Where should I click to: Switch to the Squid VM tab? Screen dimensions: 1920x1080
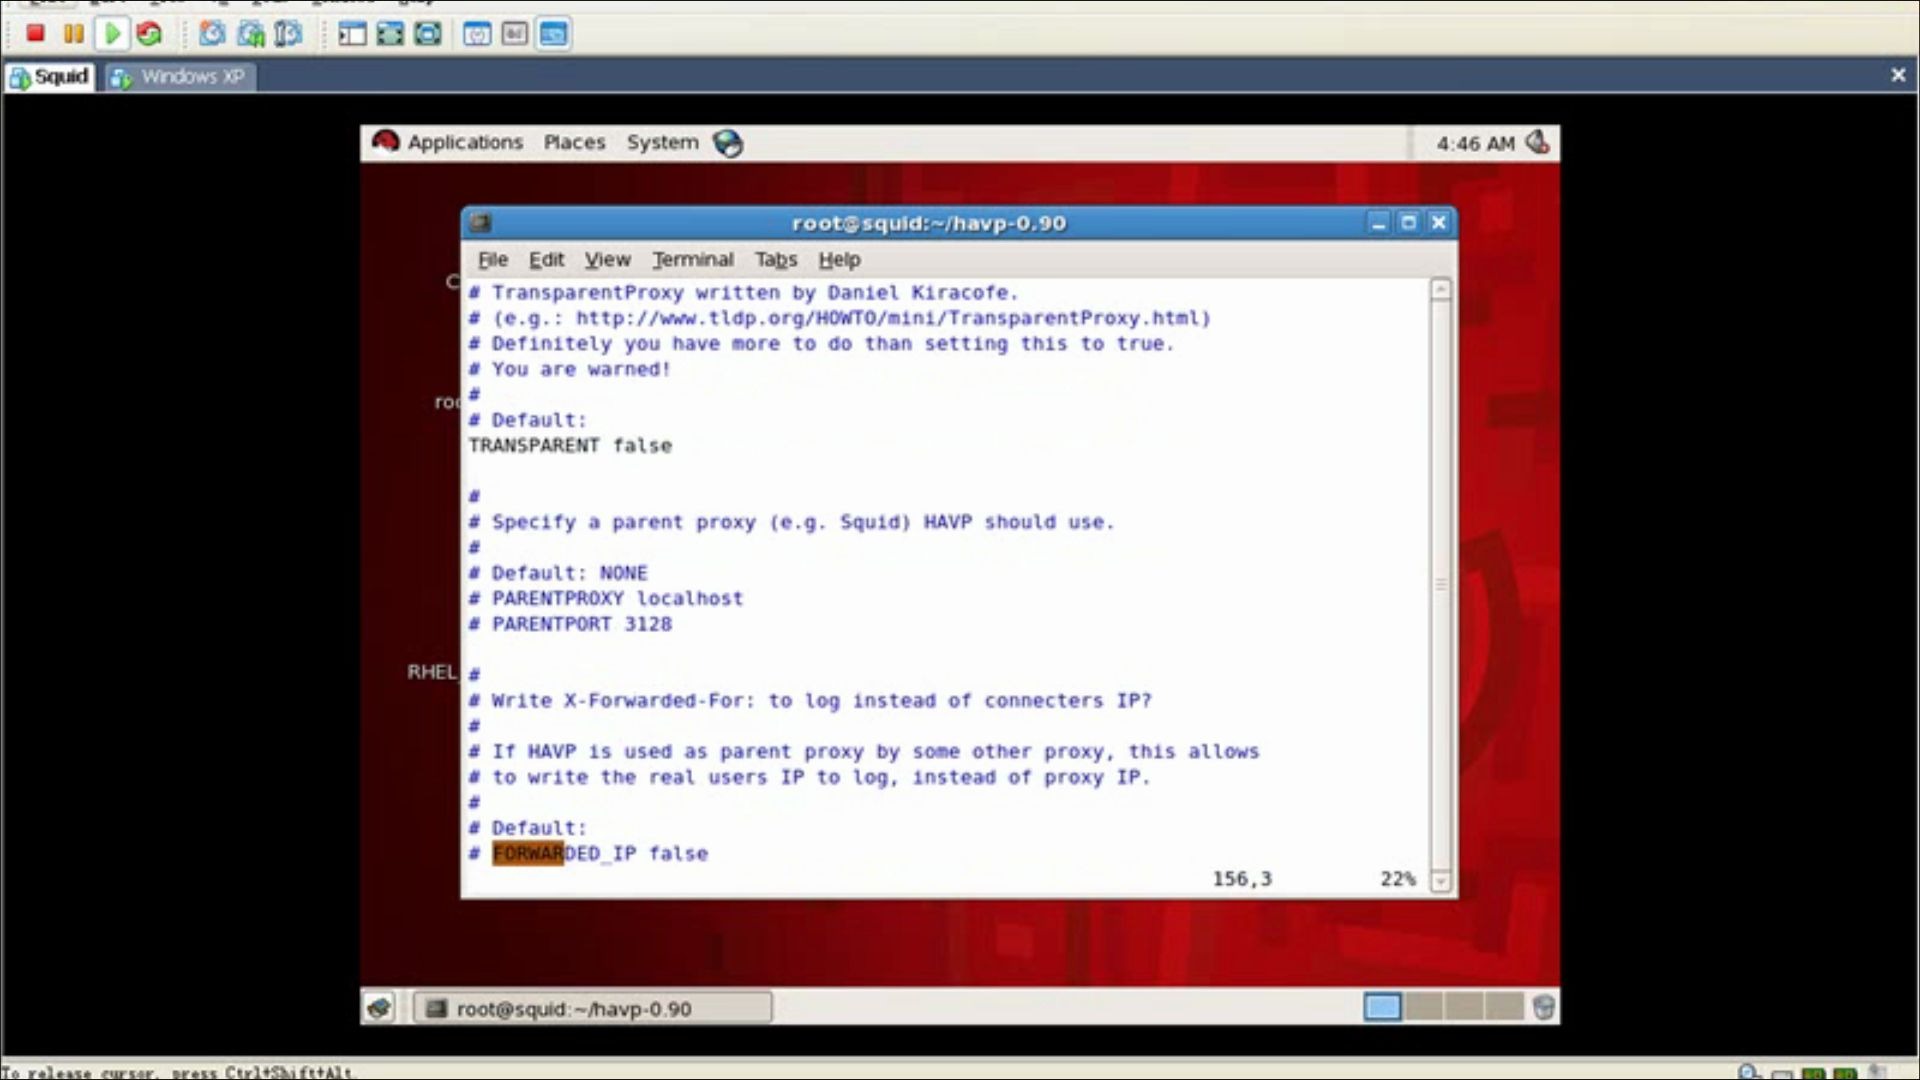click(x=49, y=77)
